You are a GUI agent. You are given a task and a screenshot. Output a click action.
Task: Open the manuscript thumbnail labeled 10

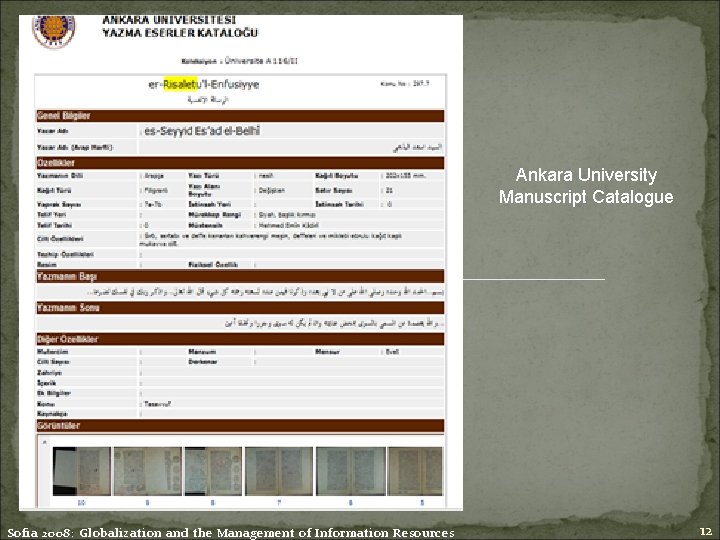(x=82, y=471)
